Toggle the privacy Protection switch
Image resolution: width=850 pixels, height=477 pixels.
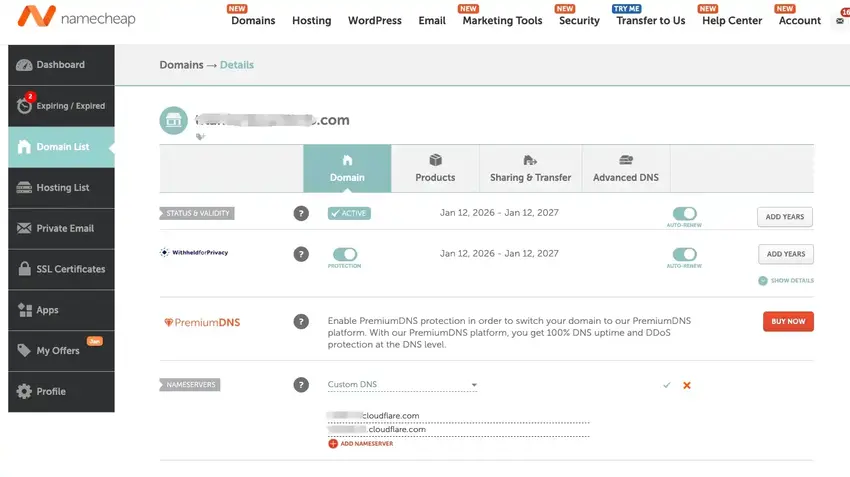point(345,254)
